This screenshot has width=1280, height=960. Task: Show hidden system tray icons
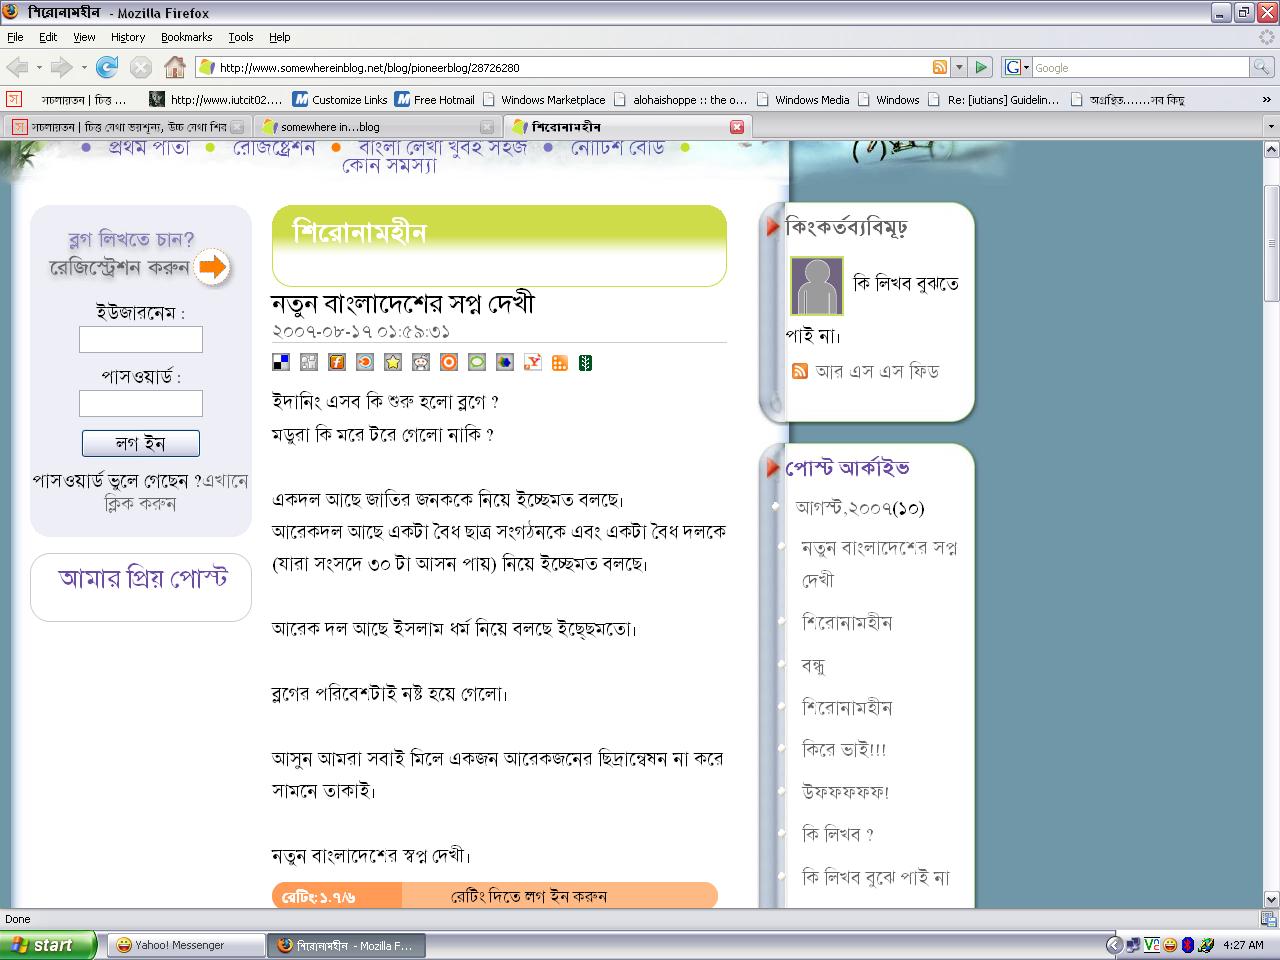[x=1113, y=944]
